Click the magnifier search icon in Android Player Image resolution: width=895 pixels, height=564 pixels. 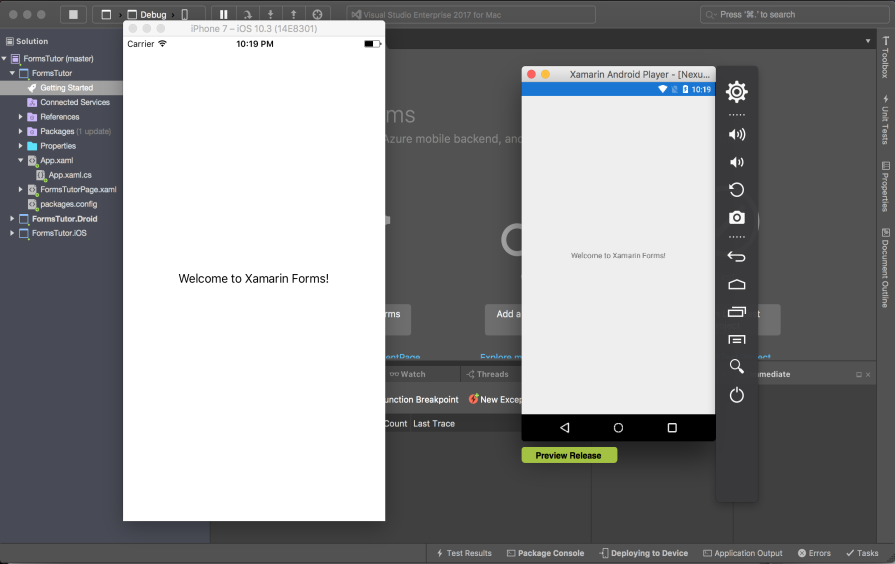(736, 366)
